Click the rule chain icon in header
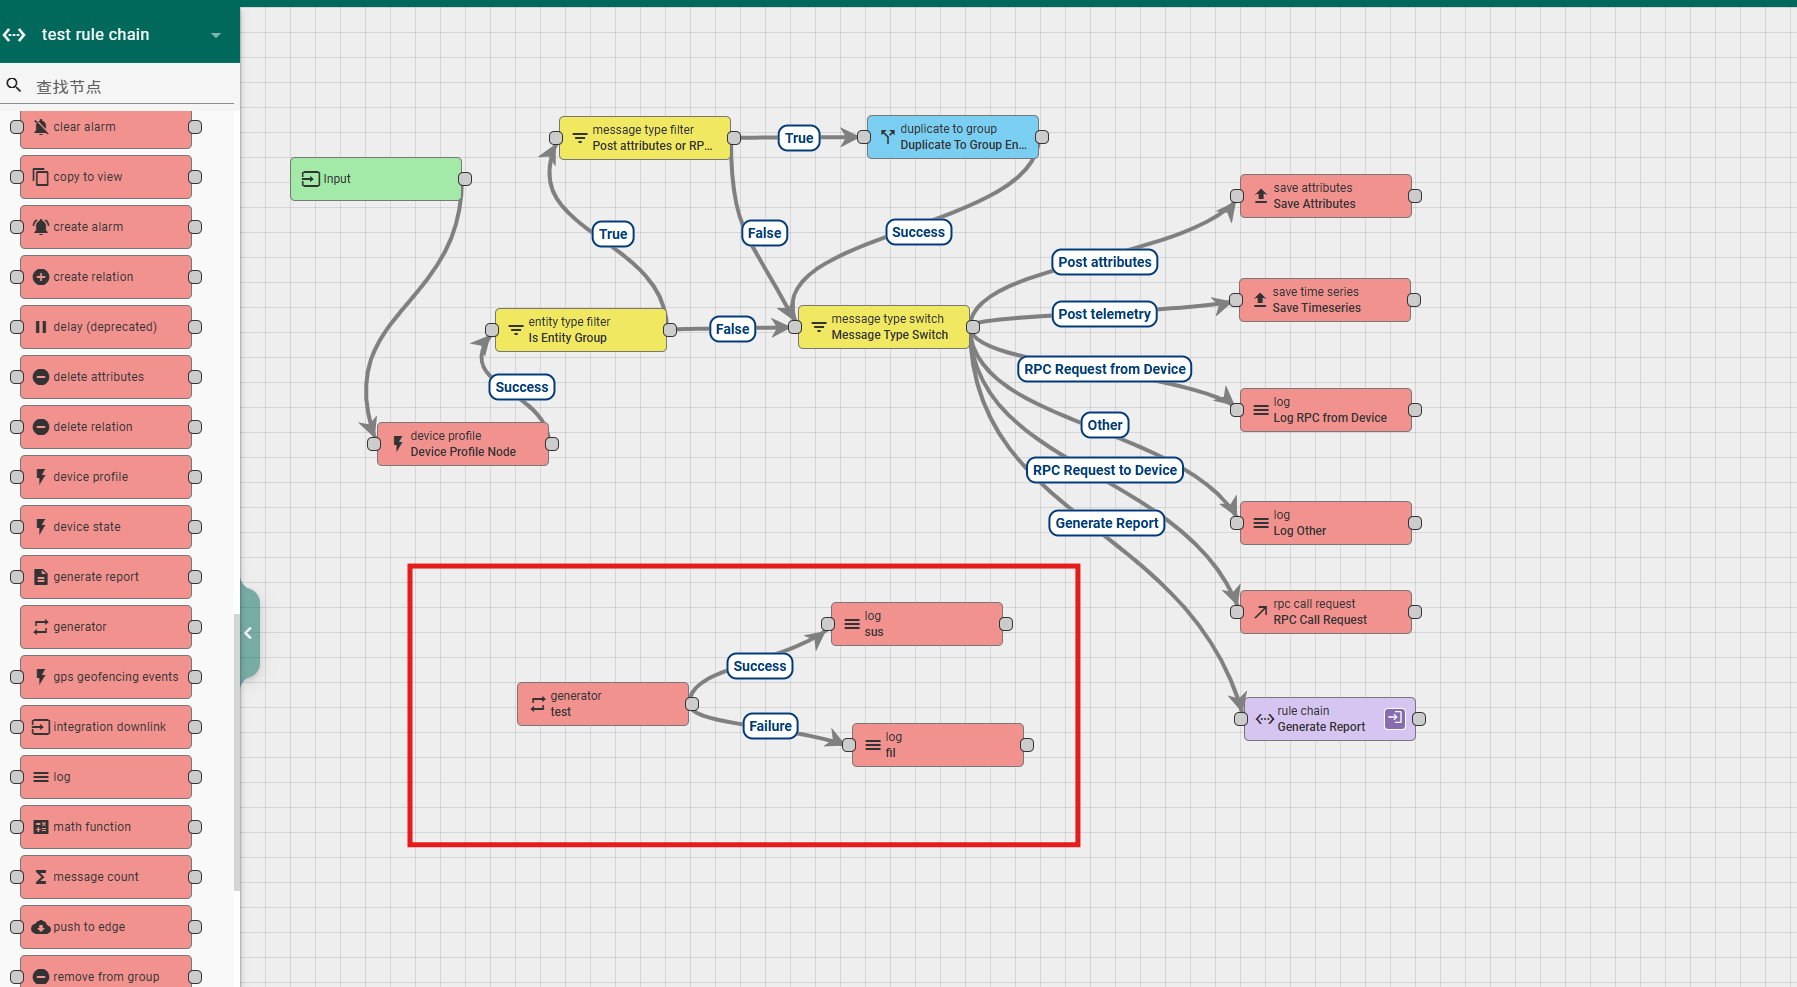Screen dimensions: 1797x987 [x=14, y=35]
